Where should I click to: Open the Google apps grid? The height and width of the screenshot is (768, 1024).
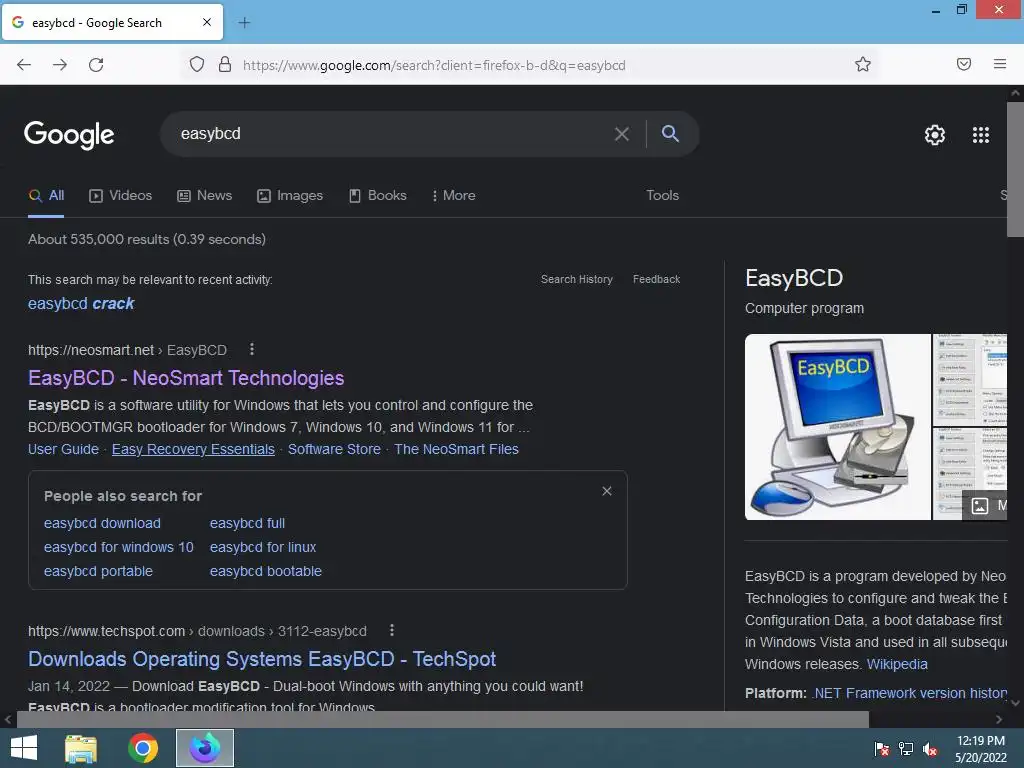[981, 135]
